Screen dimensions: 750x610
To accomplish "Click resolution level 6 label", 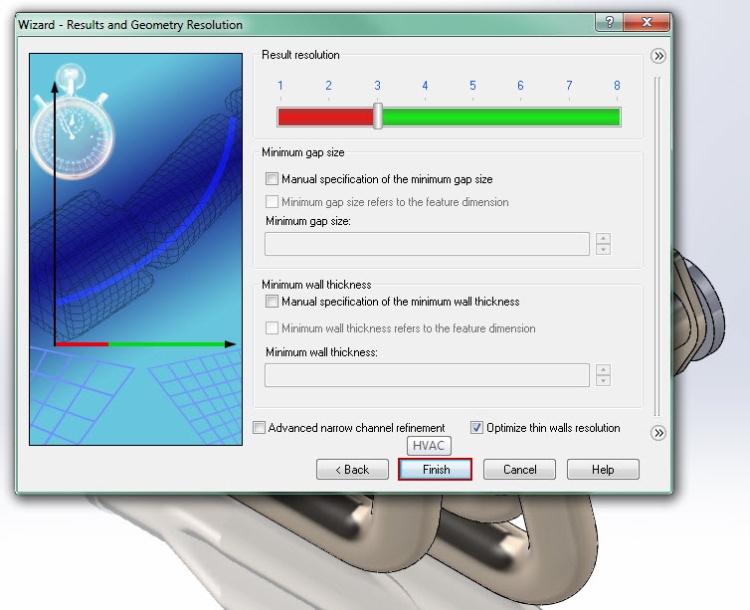I will point(520,86).
